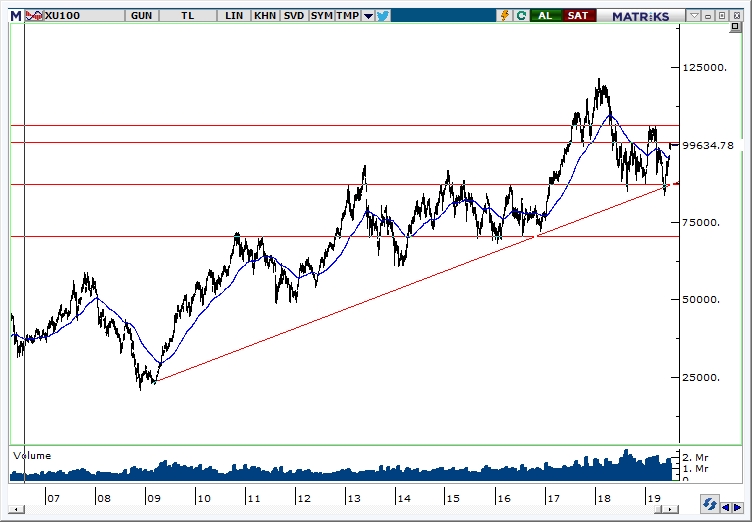
Task: Click the 125000 price axis label
Action: 705,68
